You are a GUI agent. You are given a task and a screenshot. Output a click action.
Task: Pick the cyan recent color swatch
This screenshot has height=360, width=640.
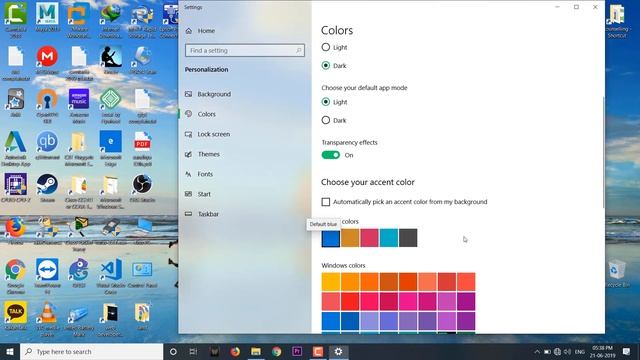(389, 238)
